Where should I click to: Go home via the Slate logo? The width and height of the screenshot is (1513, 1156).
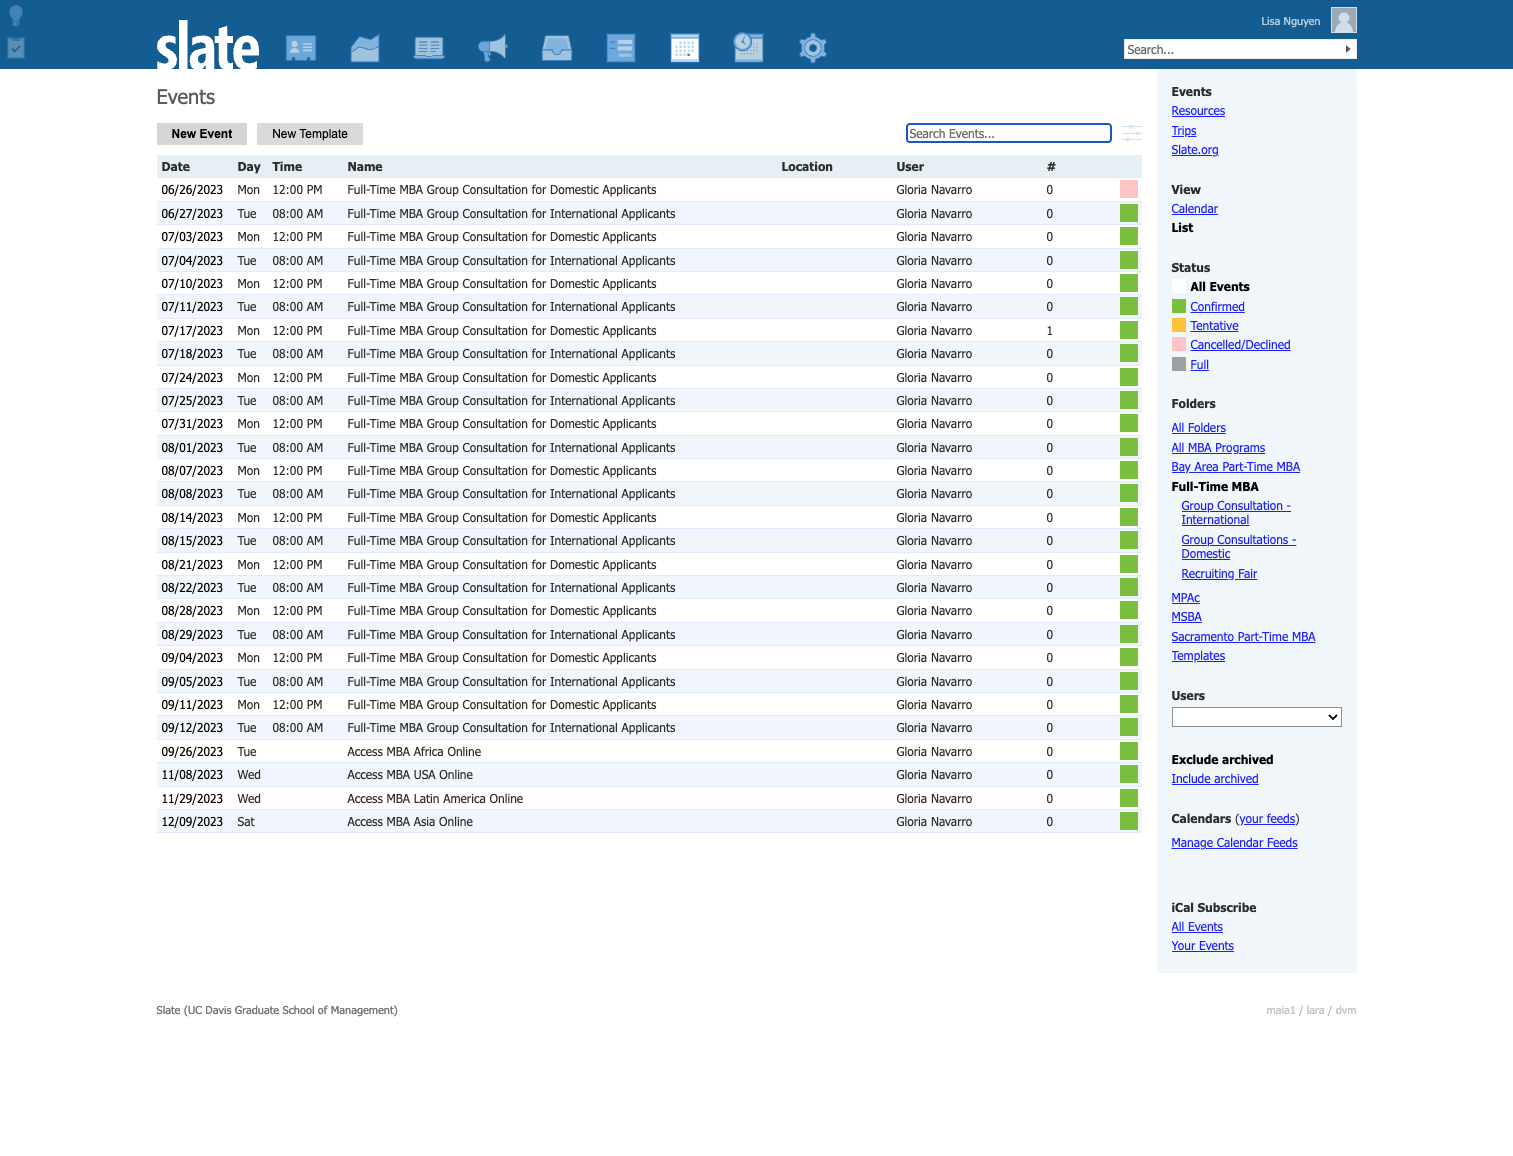pyautogui.click(x=208, y=45)
